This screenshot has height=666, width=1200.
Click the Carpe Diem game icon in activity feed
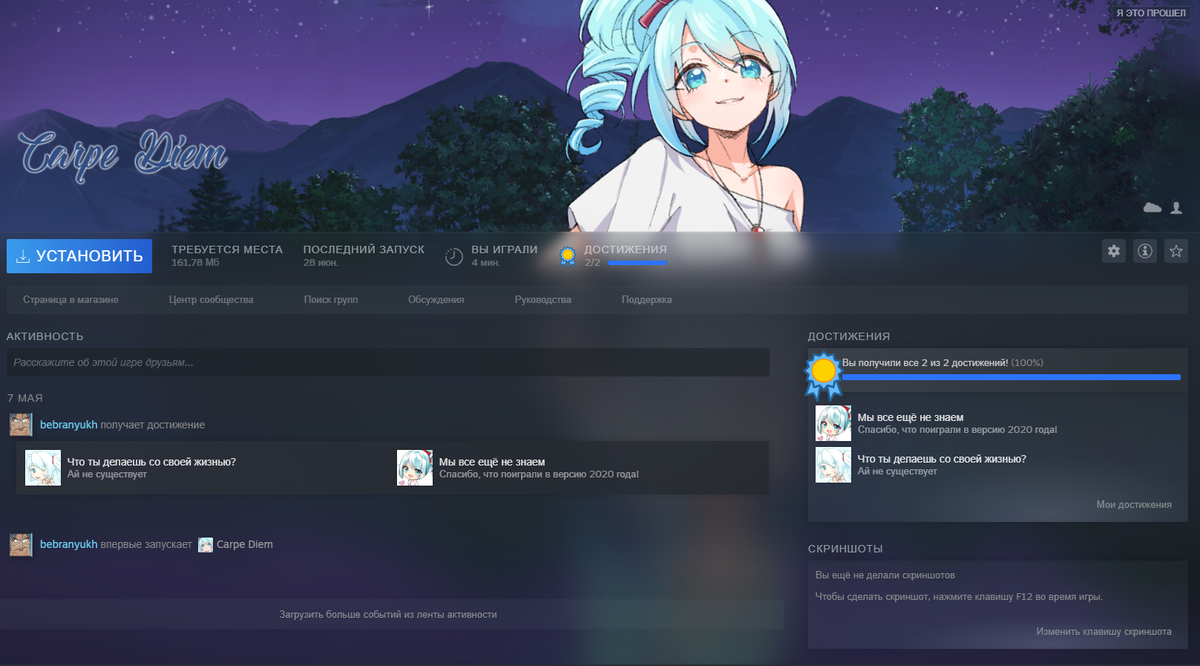pyautogui.click(x=206, y=544)
